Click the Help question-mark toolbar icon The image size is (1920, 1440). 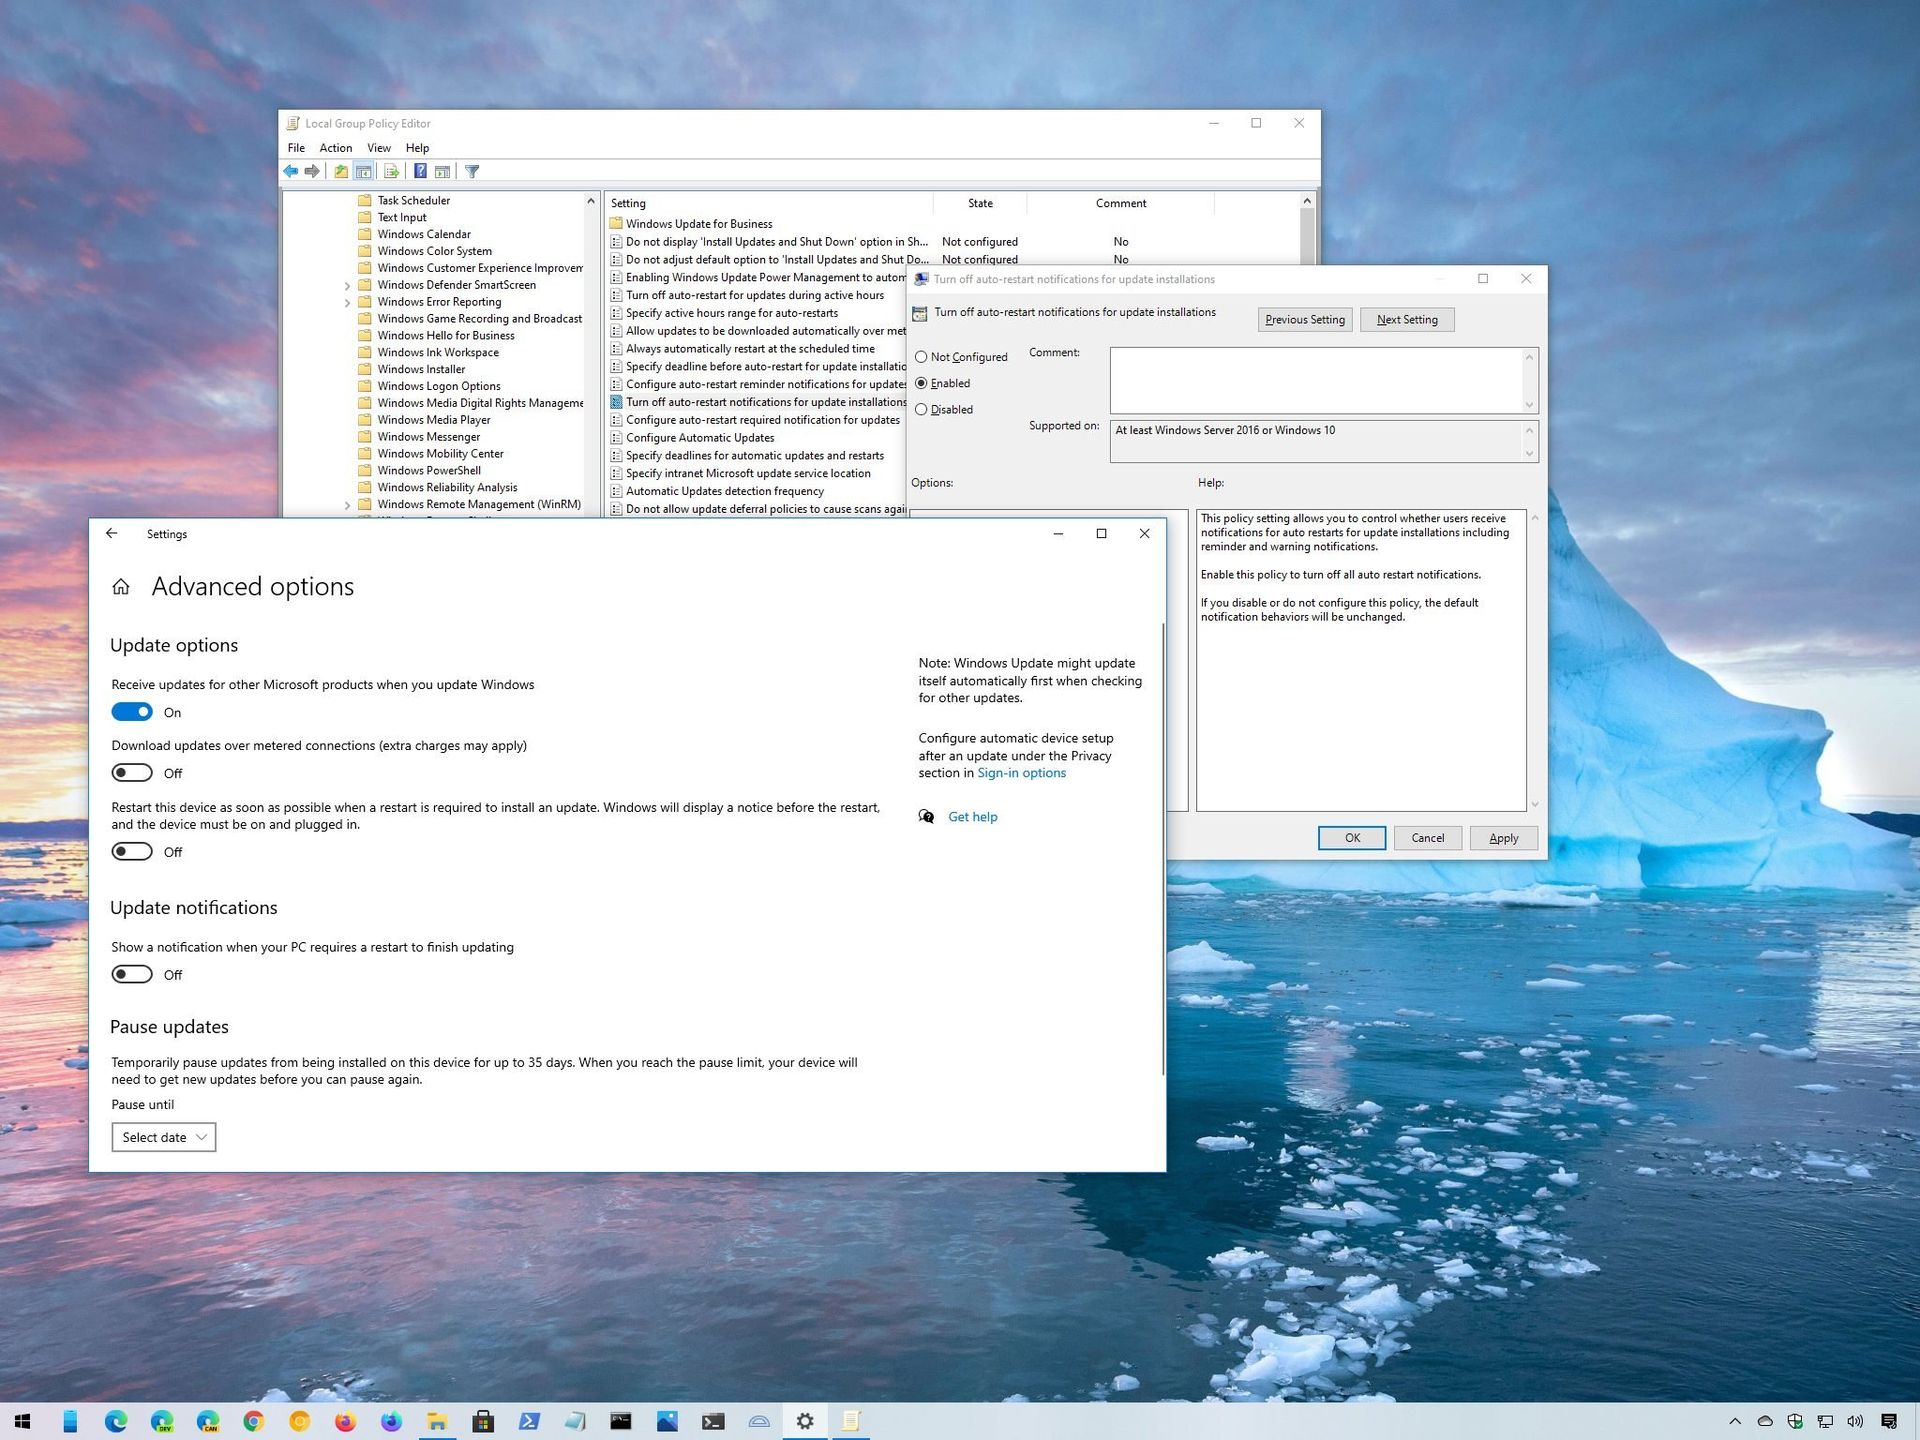click(x=420, y=171)
